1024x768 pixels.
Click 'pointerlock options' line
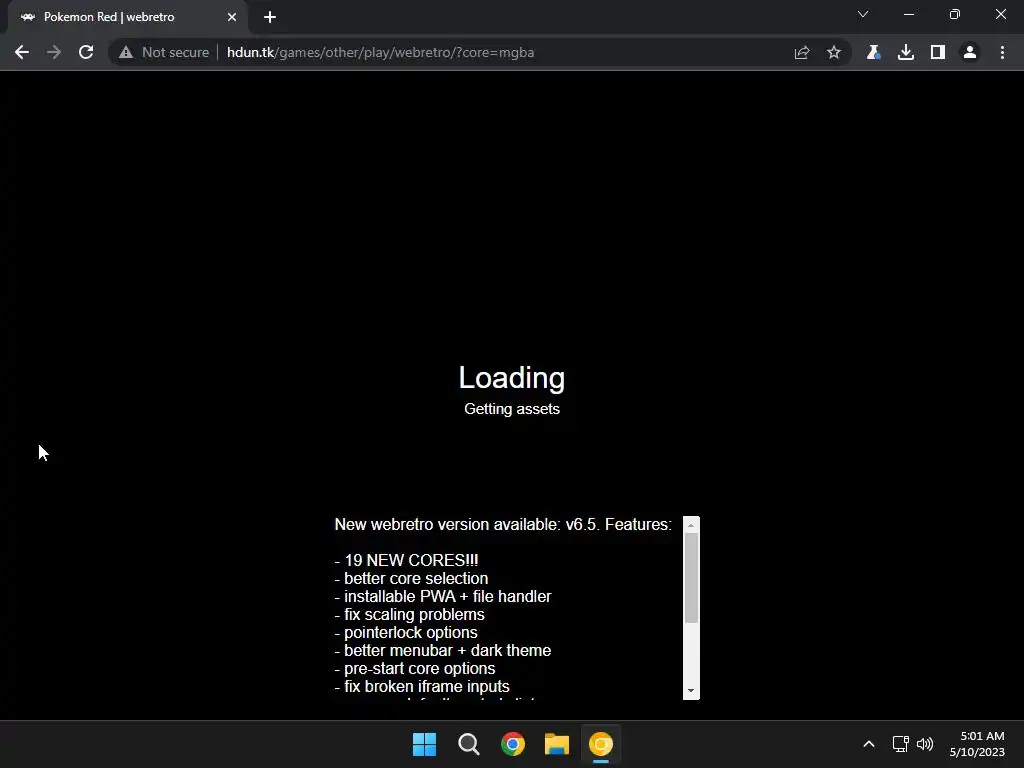pyautogui.click(x=406, y=632)
